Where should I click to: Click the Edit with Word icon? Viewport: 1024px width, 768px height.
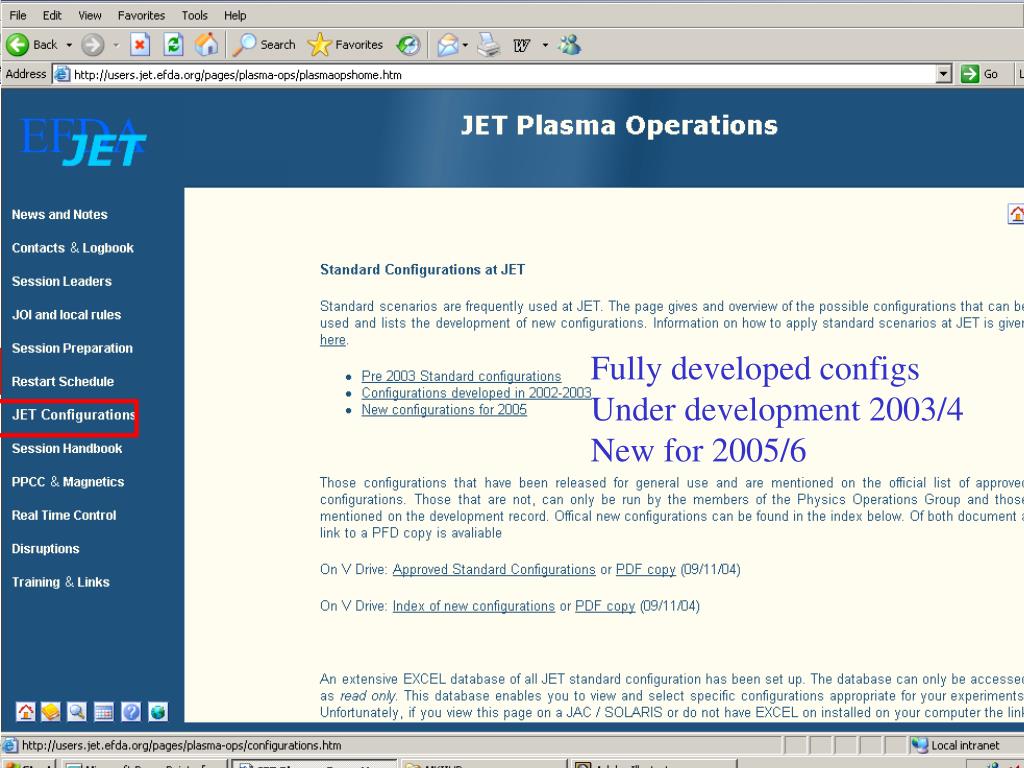(x=521, y=45)
